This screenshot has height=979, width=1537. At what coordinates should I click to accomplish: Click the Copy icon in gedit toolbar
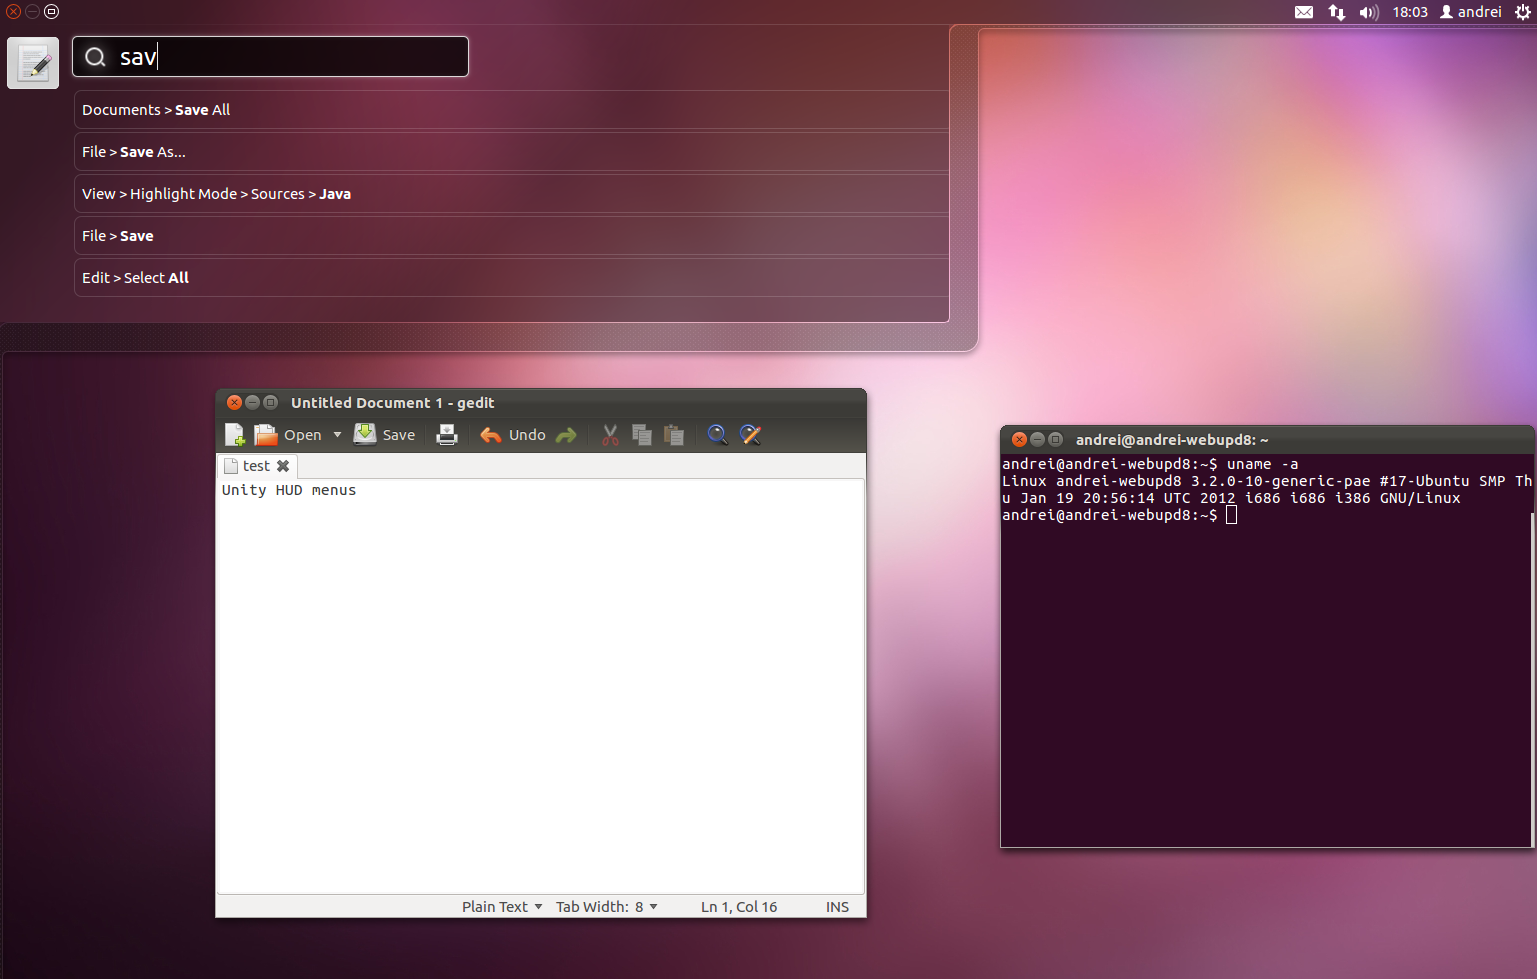(x=641, y=434)
